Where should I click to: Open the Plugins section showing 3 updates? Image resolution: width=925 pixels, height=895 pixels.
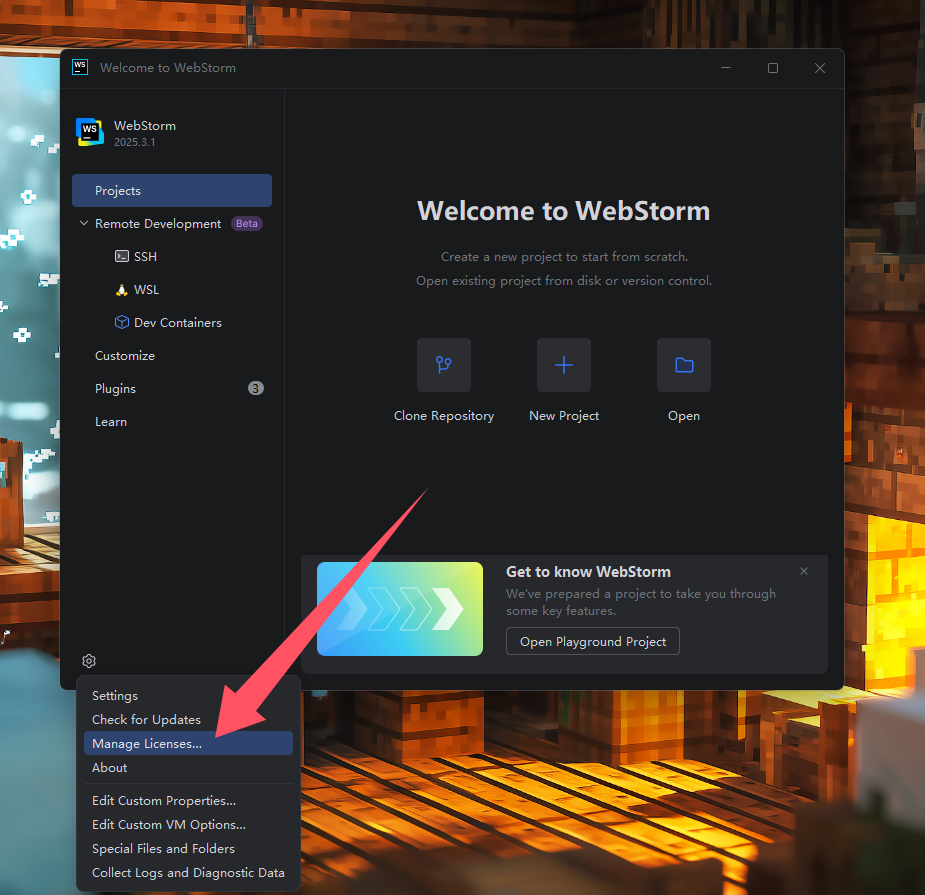114,388
